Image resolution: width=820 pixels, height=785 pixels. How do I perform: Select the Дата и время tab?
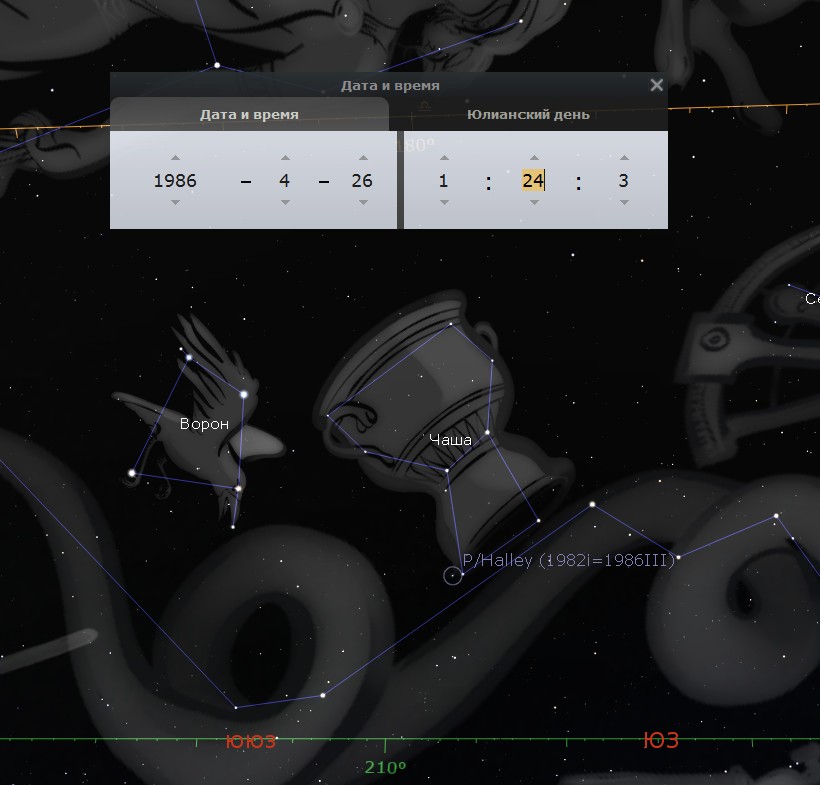249,115
